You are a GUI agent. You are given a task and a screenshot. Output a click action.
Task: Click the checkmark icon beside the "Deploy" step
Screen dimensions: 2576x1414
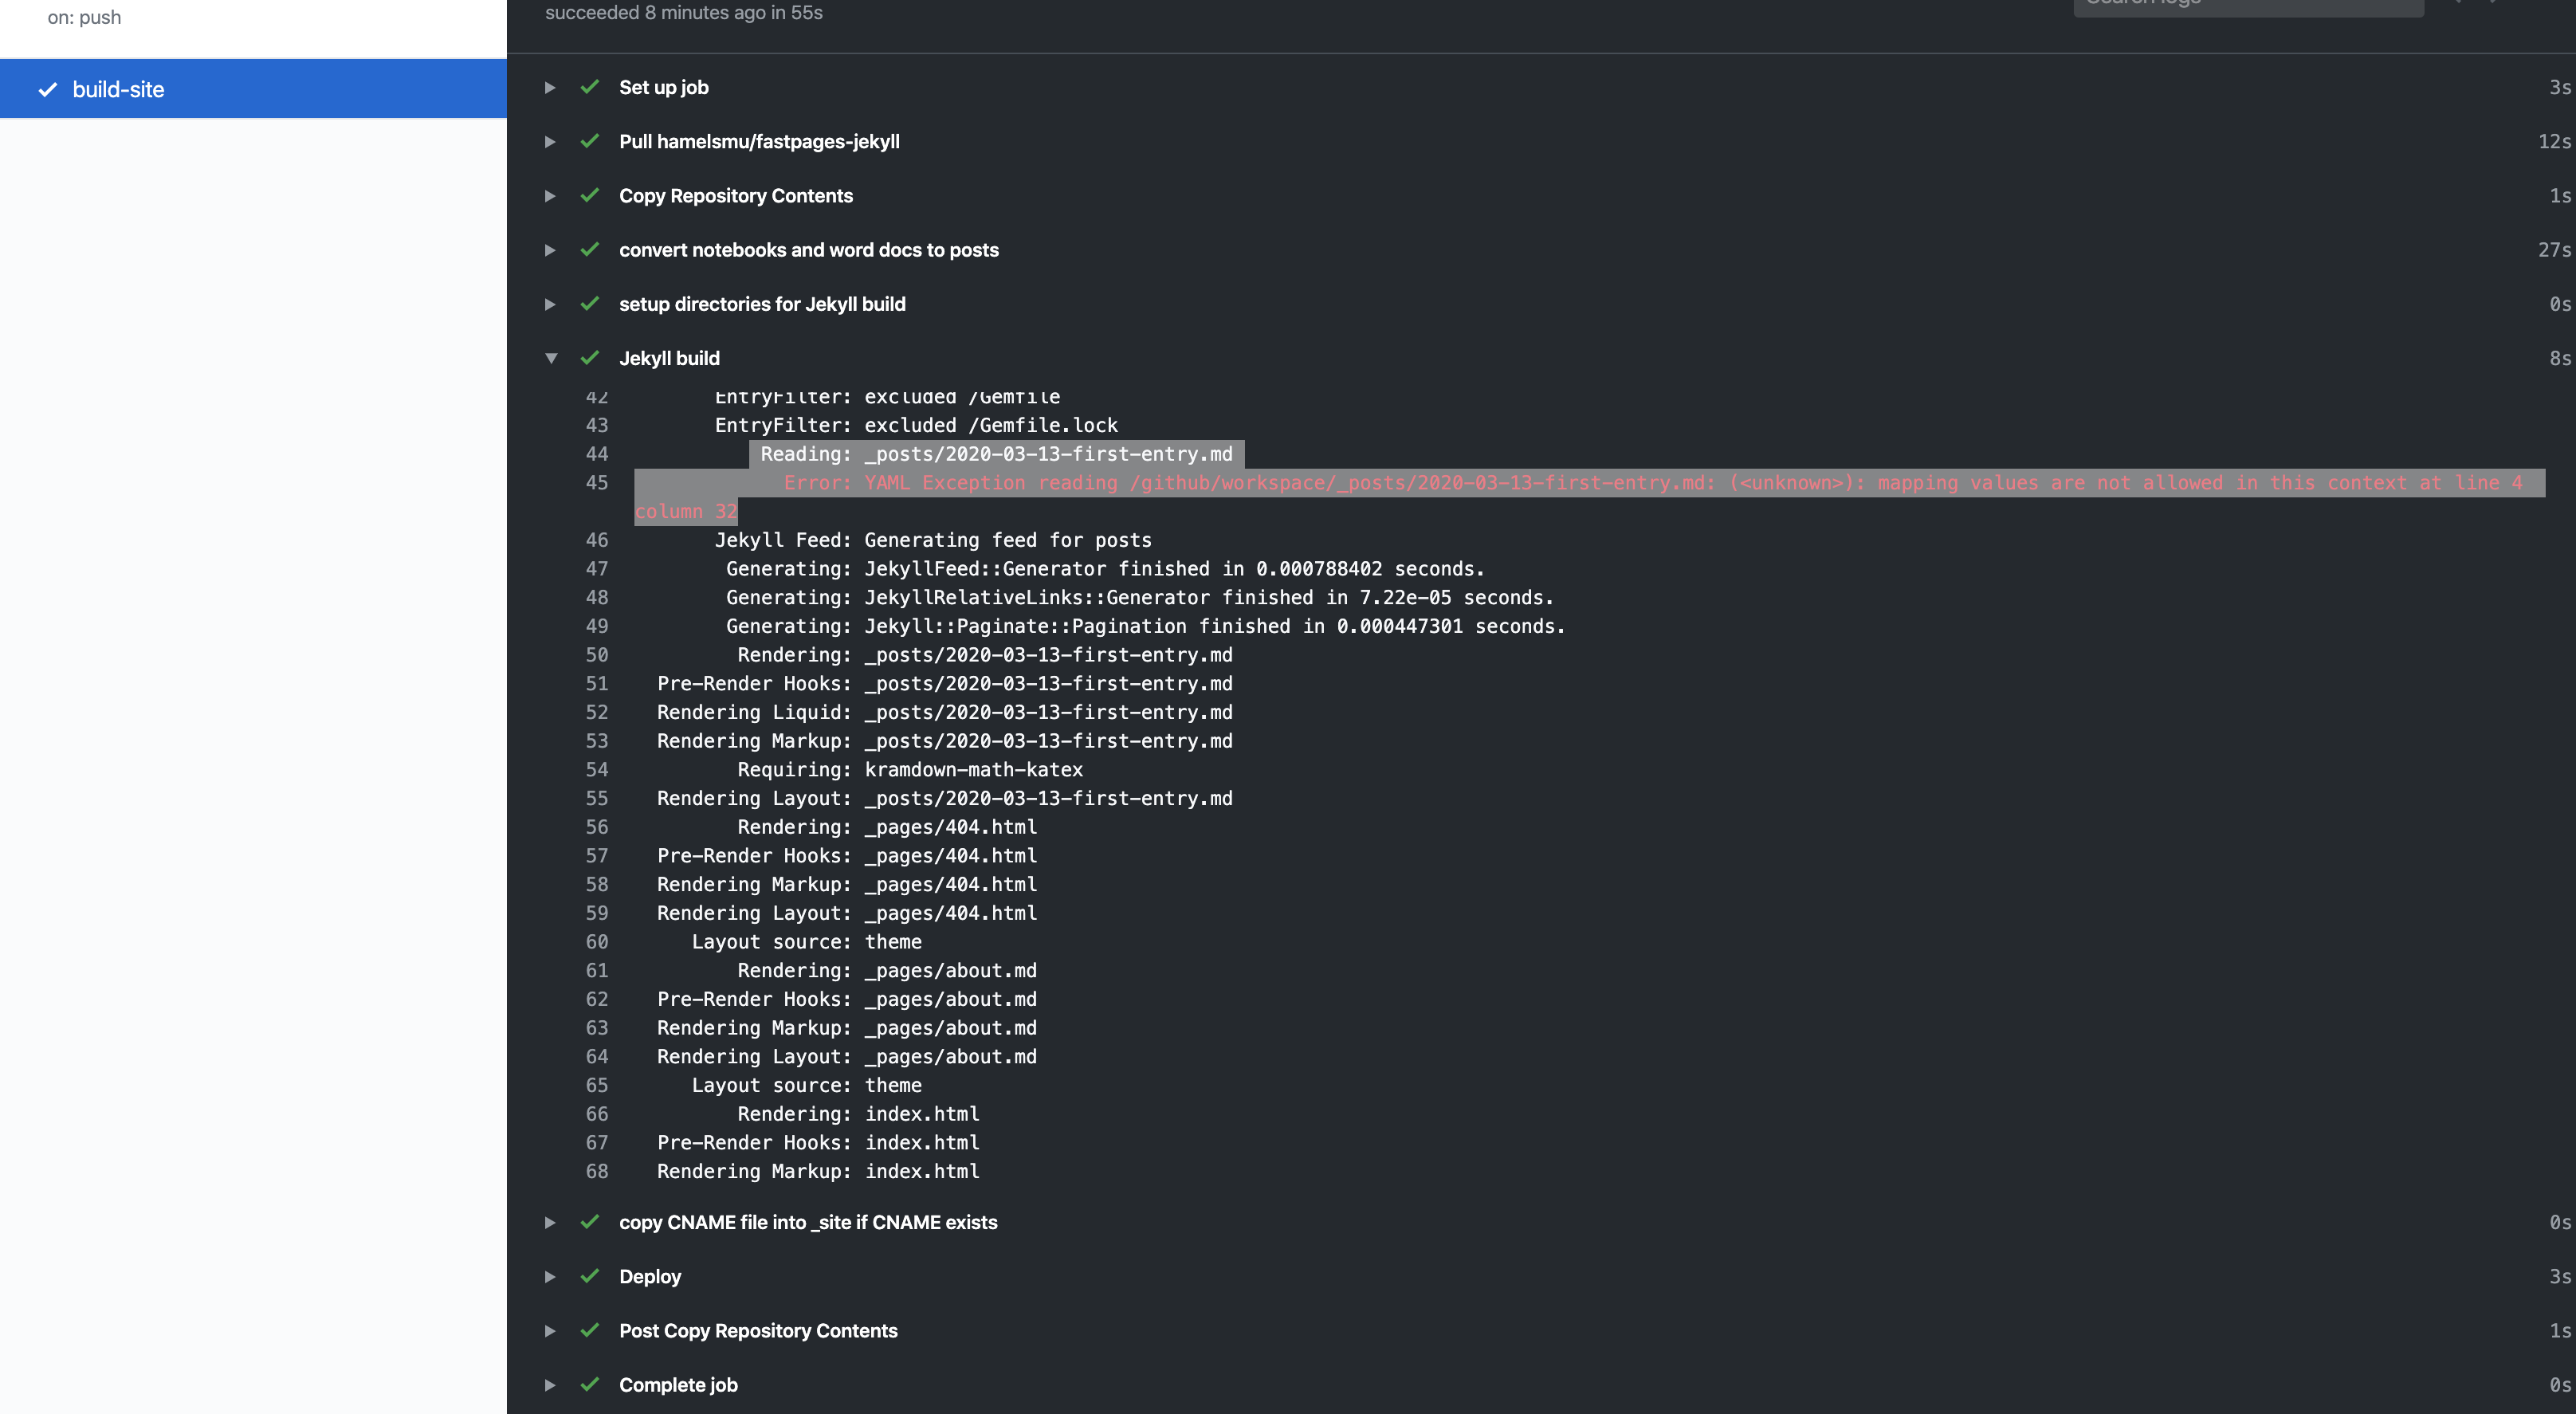[590, 1276]
